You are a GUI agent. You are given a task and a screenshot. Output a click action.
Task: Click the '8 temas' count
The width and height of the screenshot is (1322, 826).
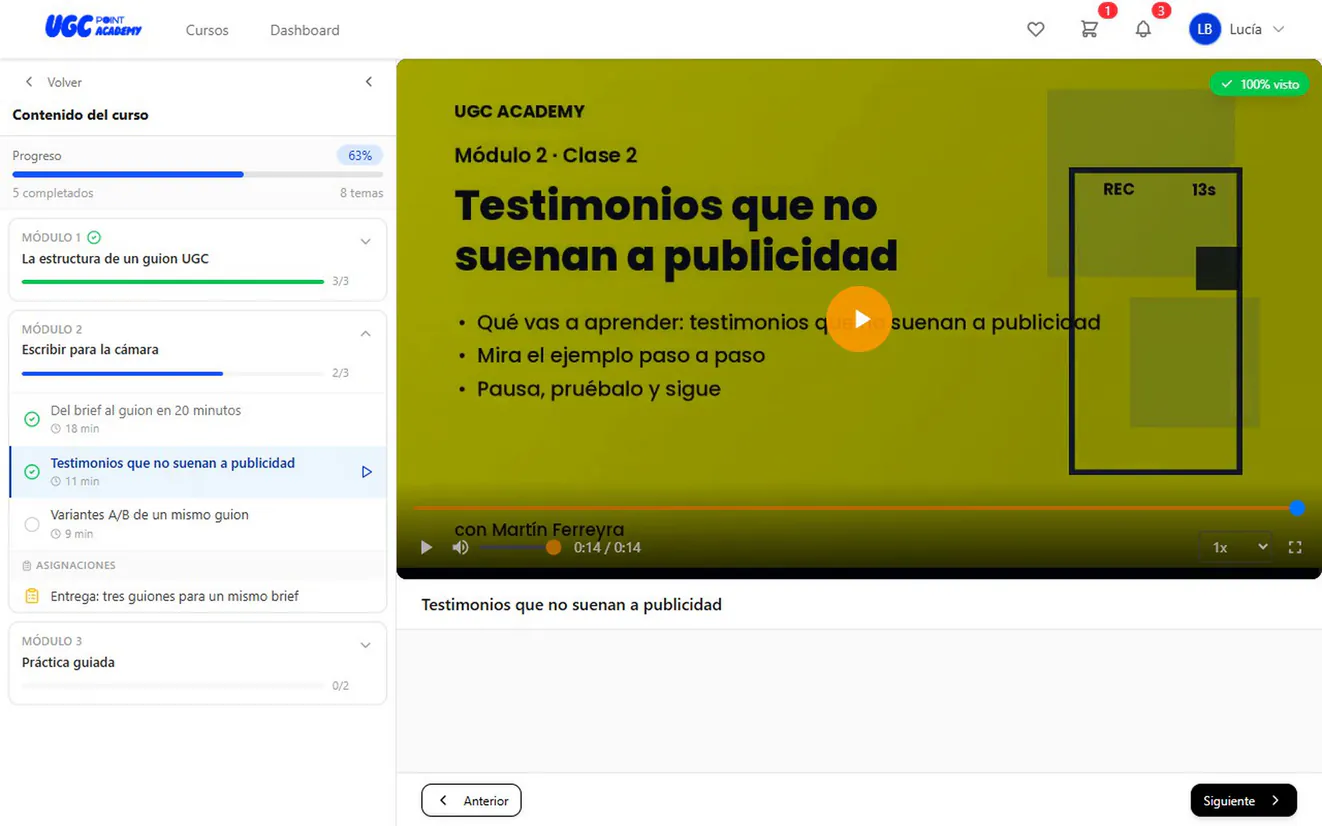[x=361, y=193]
